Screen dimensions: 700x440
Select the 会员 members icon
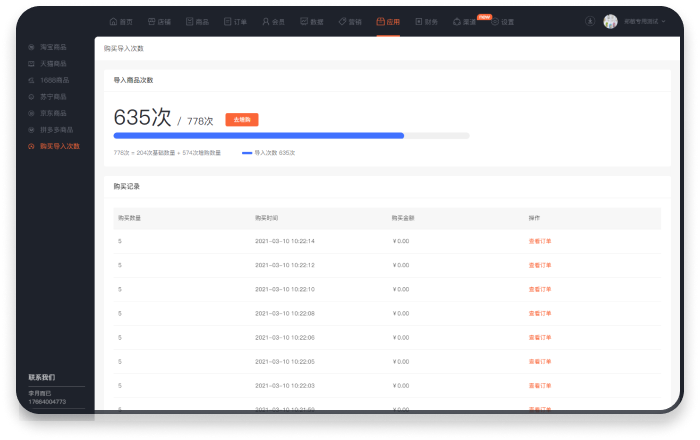pos(266,21)
